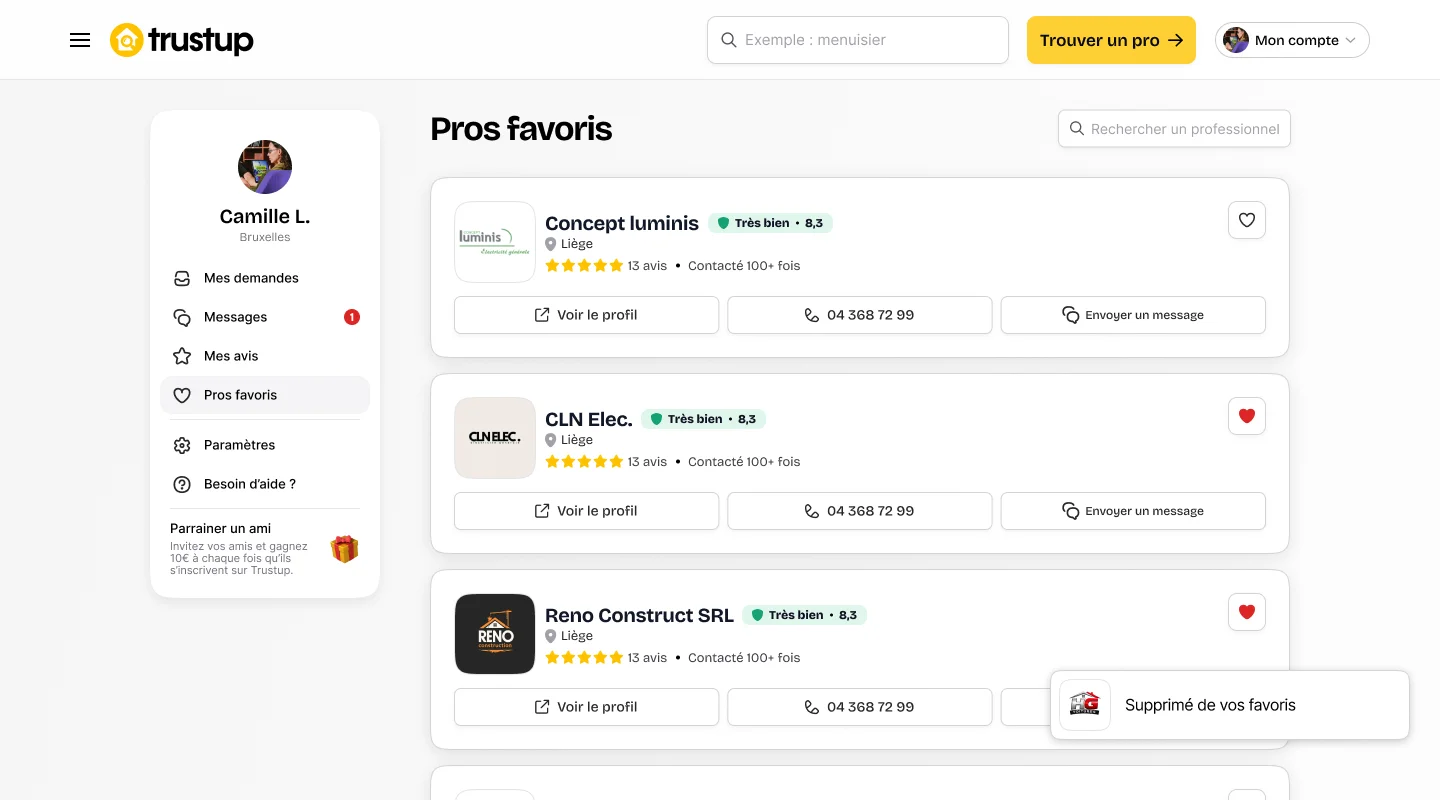The height and width of the screenshot is (800, 1440).
Task: Select Pros favoris menu item
Action: 265,395
